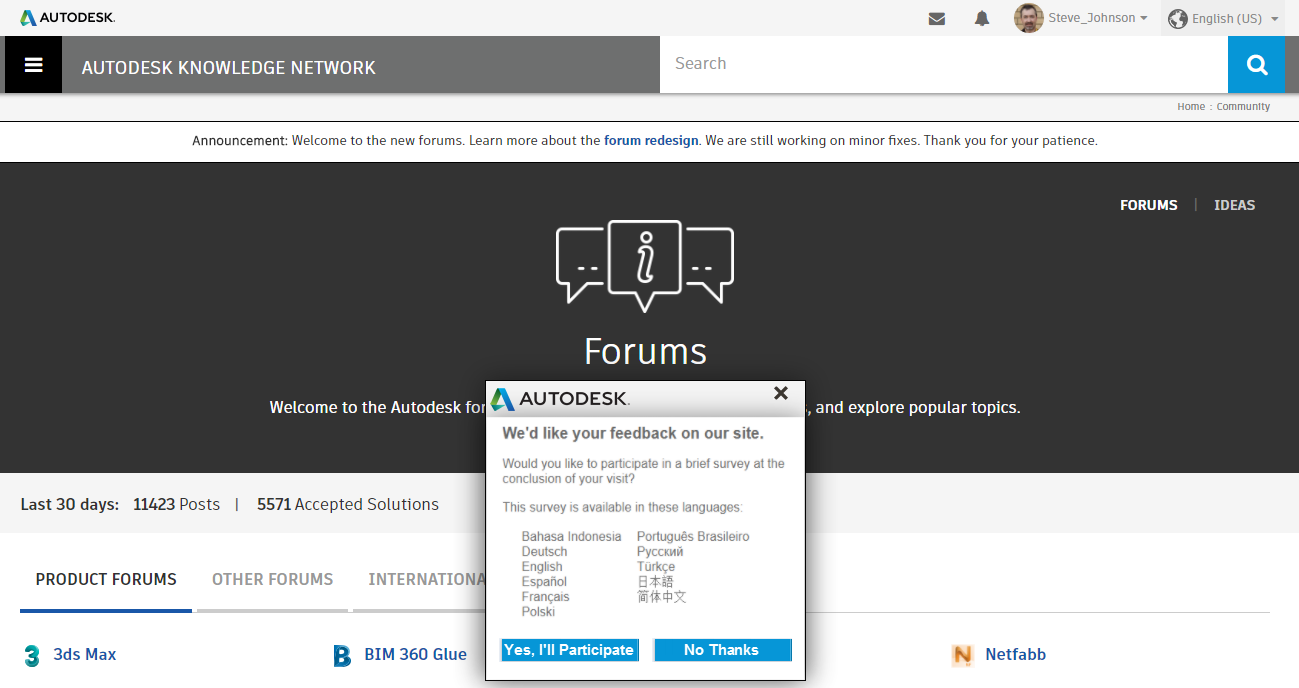Click 'Türkçe' in survey language list

(656, 567)
